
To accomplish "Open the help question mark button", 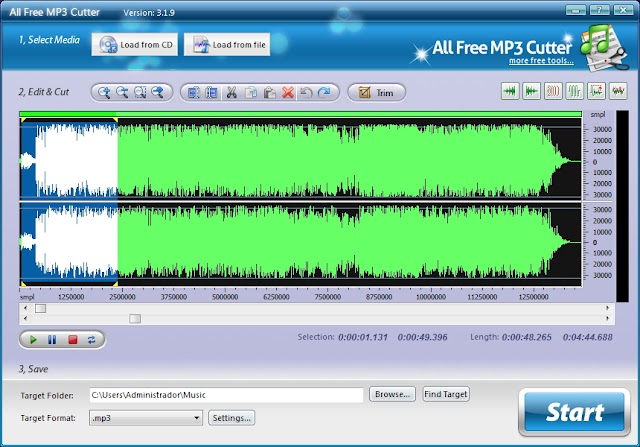I will point(599,10).
